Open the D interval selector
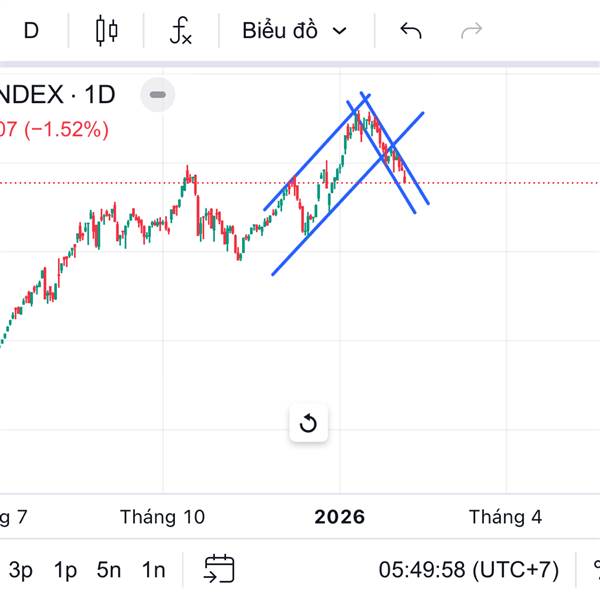The width and height of the screenshot is (600, 600). tap(31, 31)
